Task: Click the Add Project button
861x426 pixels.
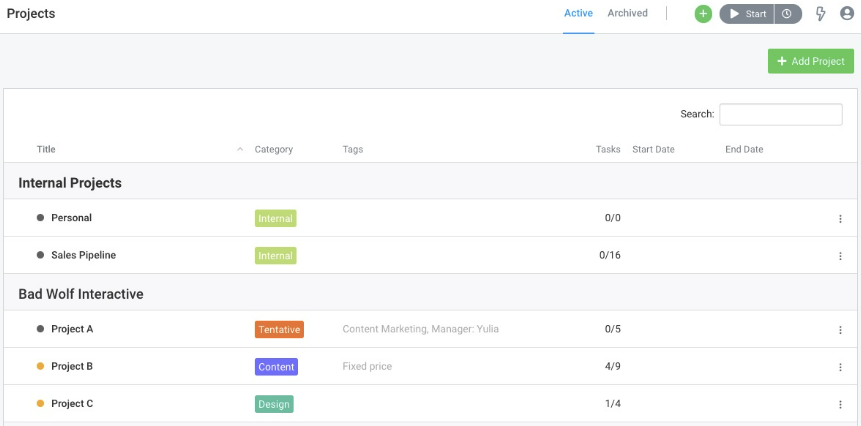Action: [x=810, y=61]
